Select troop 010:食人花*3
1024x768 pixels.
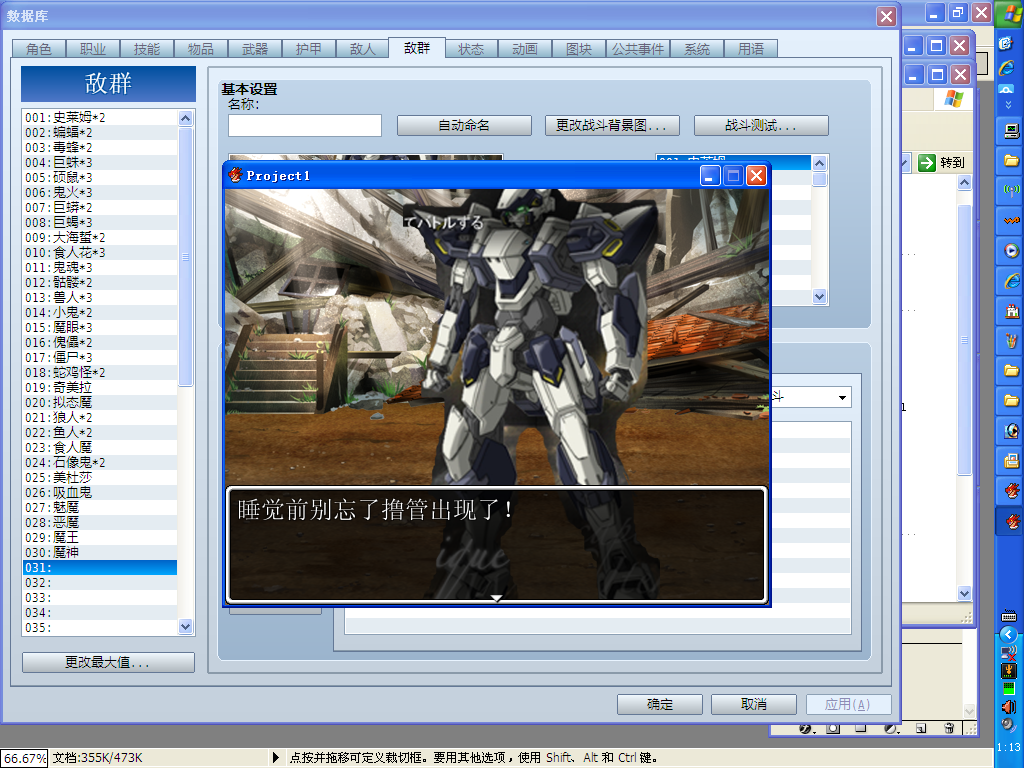[x=100, y=253]
